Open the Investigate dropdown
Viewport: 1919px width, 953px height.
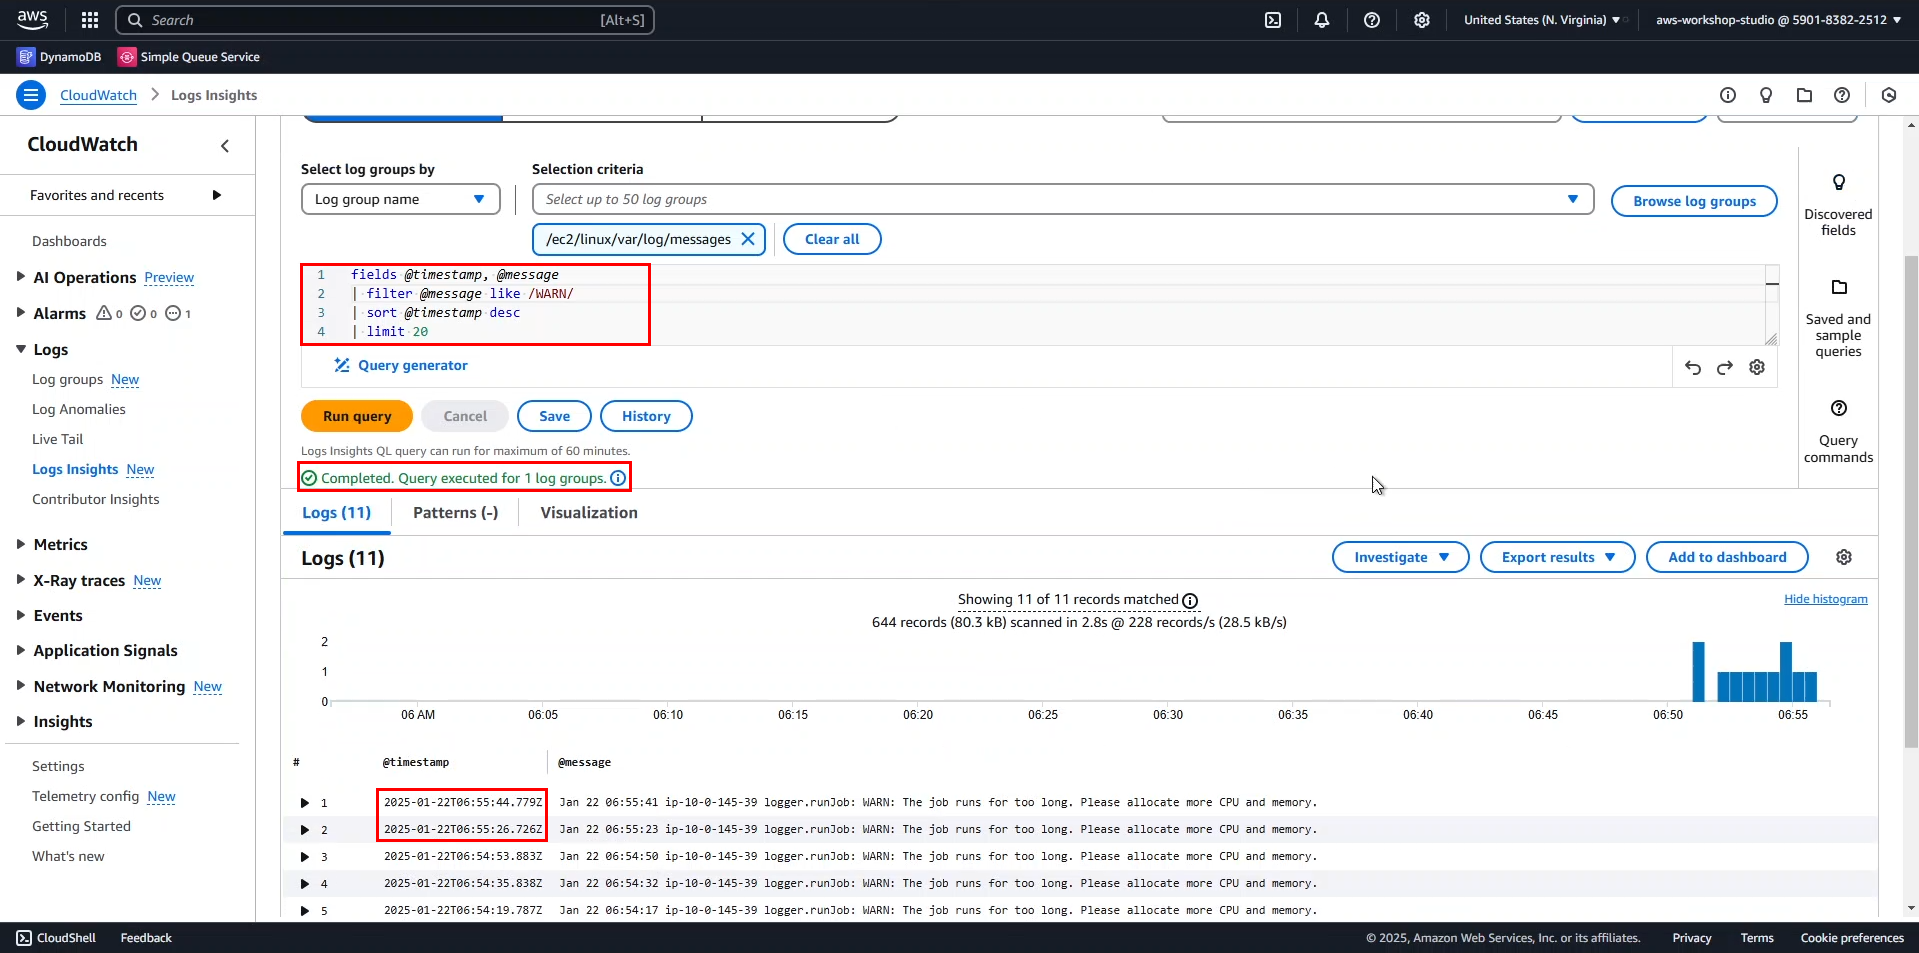(1401, 557)
